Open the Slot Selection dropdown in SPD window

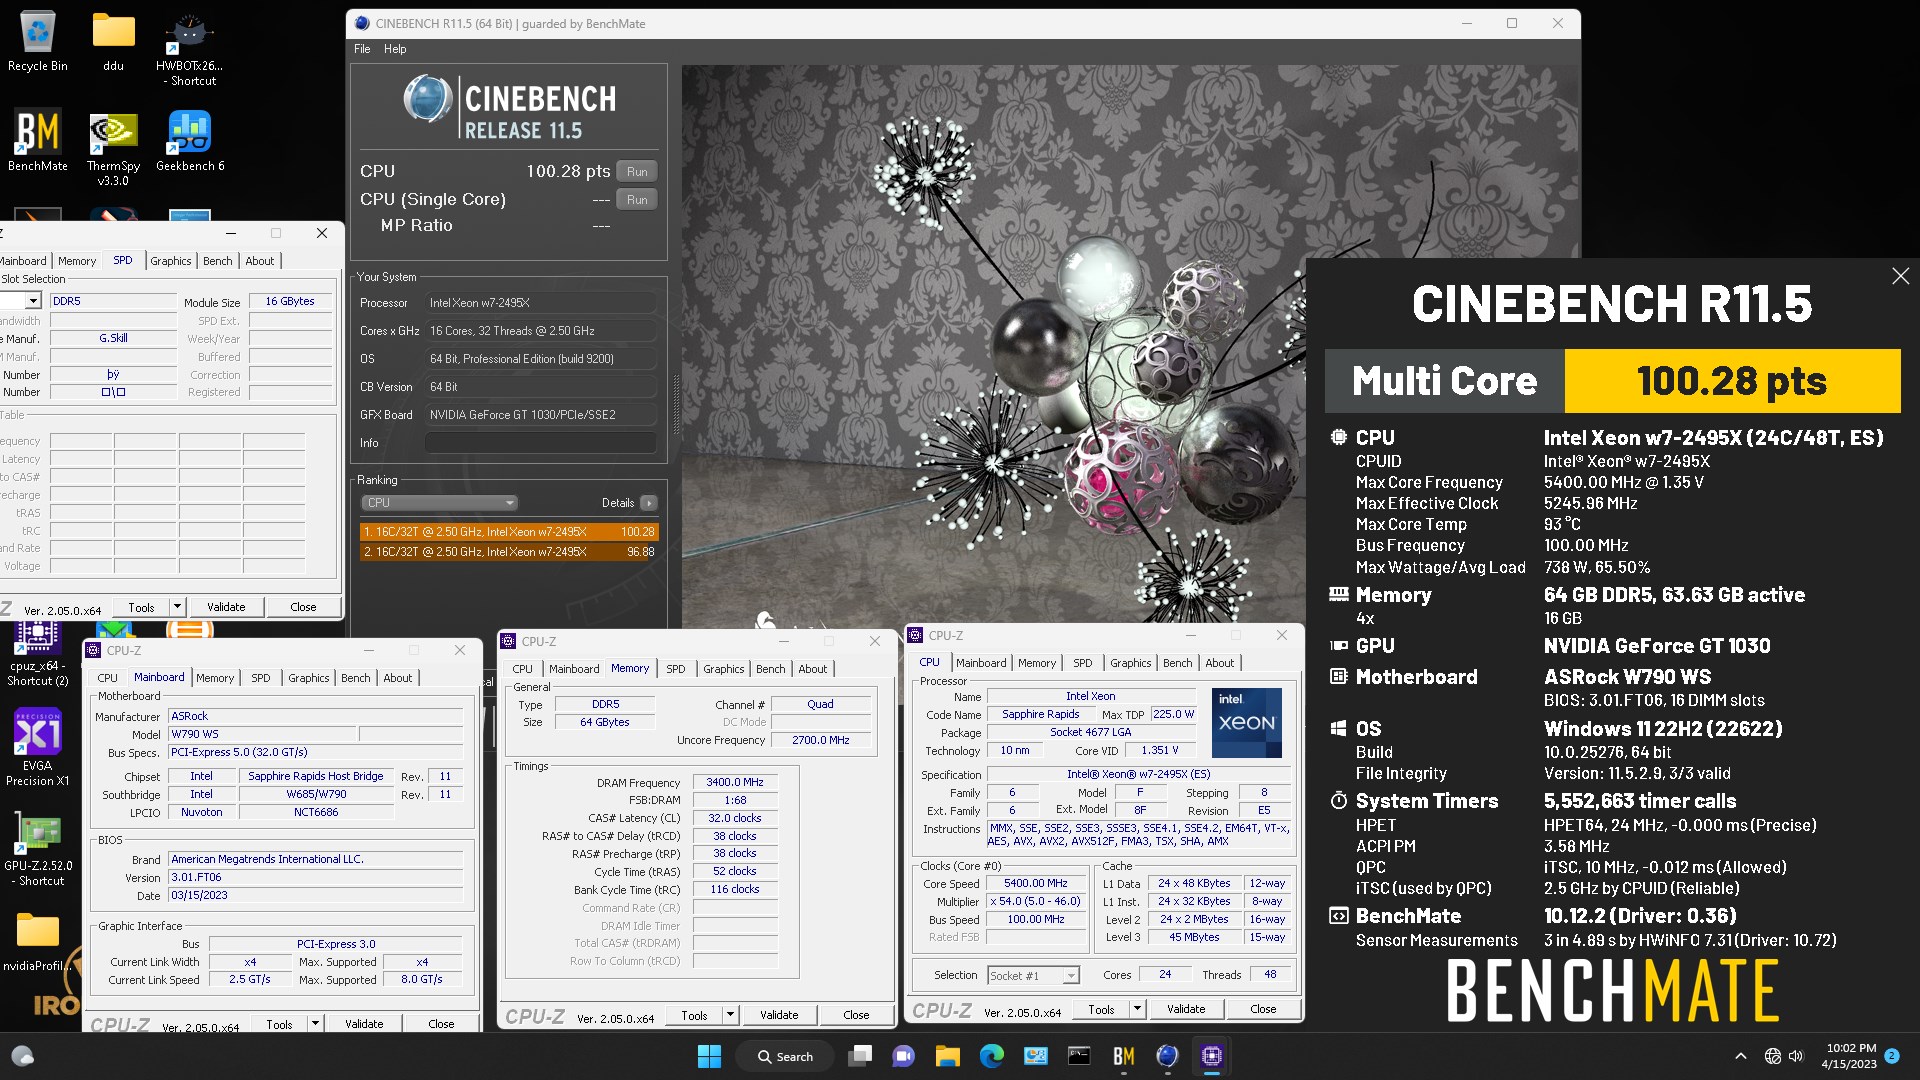click(x=33, y=301)
